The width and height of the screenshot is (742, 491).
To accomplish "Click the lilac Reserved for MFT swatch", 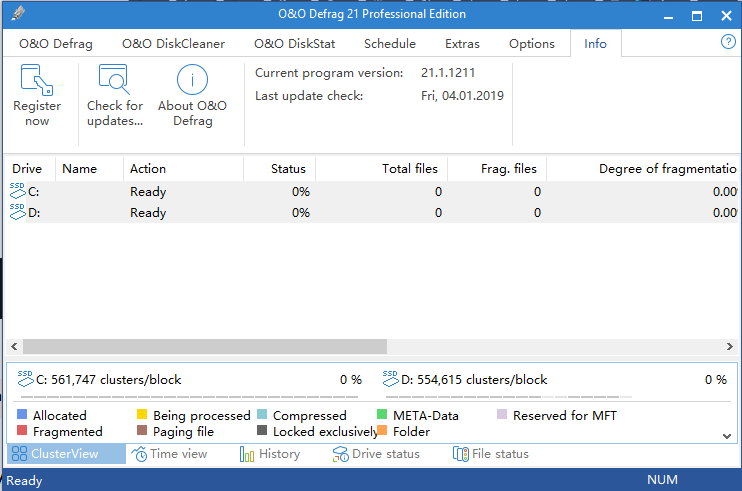I will (x=502, y=414).
